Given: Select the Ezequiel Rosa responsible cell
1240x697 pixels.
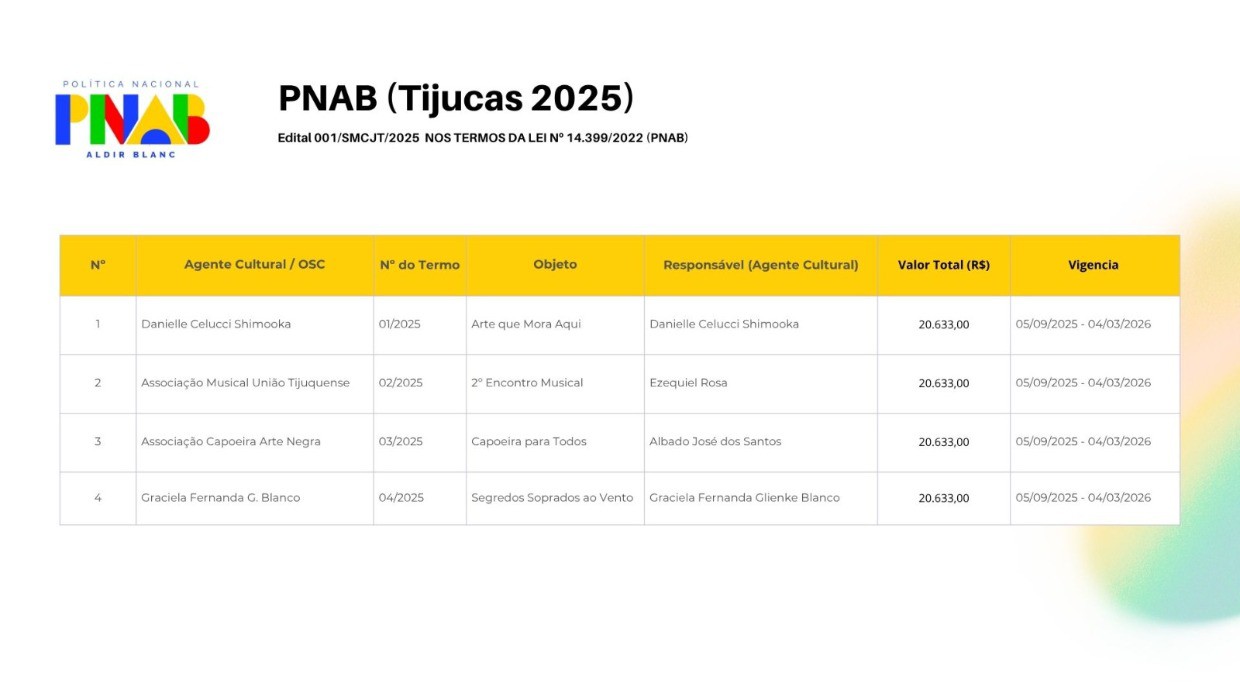Looking at the screenshot, I should pyautogui.click(x=688, y=383).
